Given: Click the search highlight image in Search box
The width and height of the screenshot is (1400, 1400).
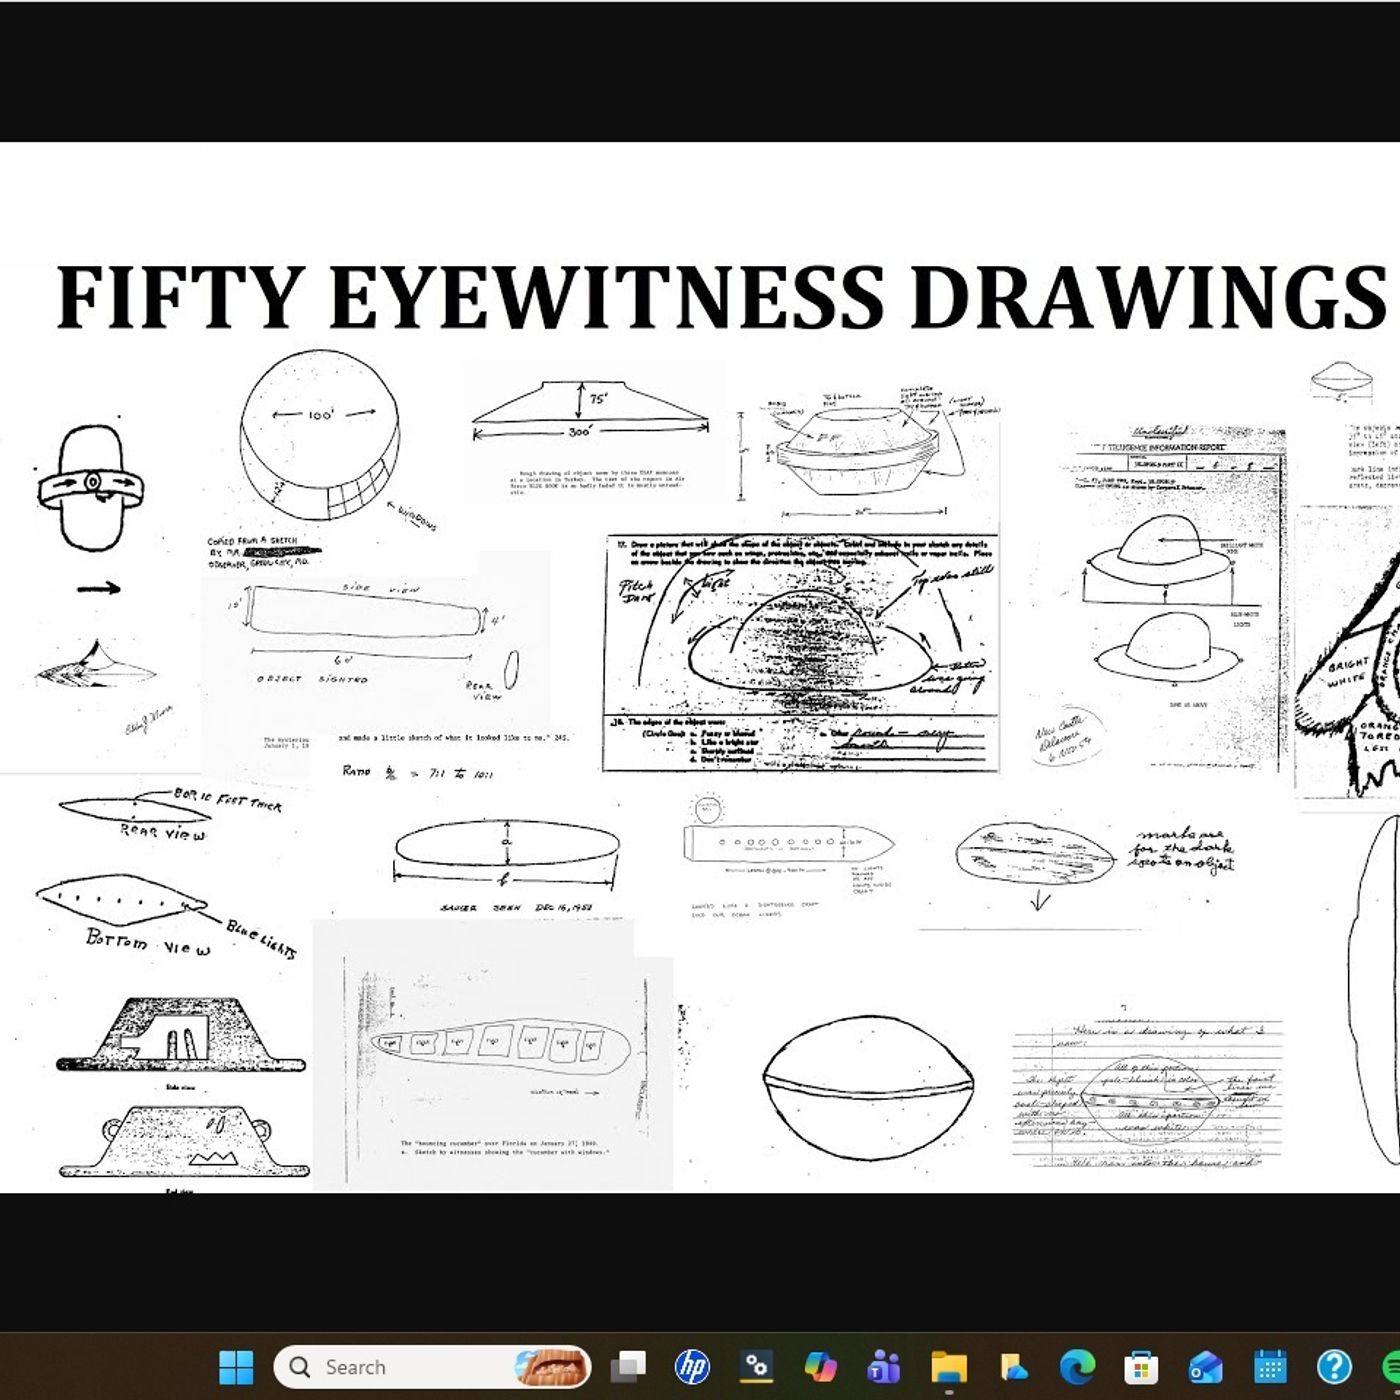Looking at the screenshot, I should coord(548,1367).
